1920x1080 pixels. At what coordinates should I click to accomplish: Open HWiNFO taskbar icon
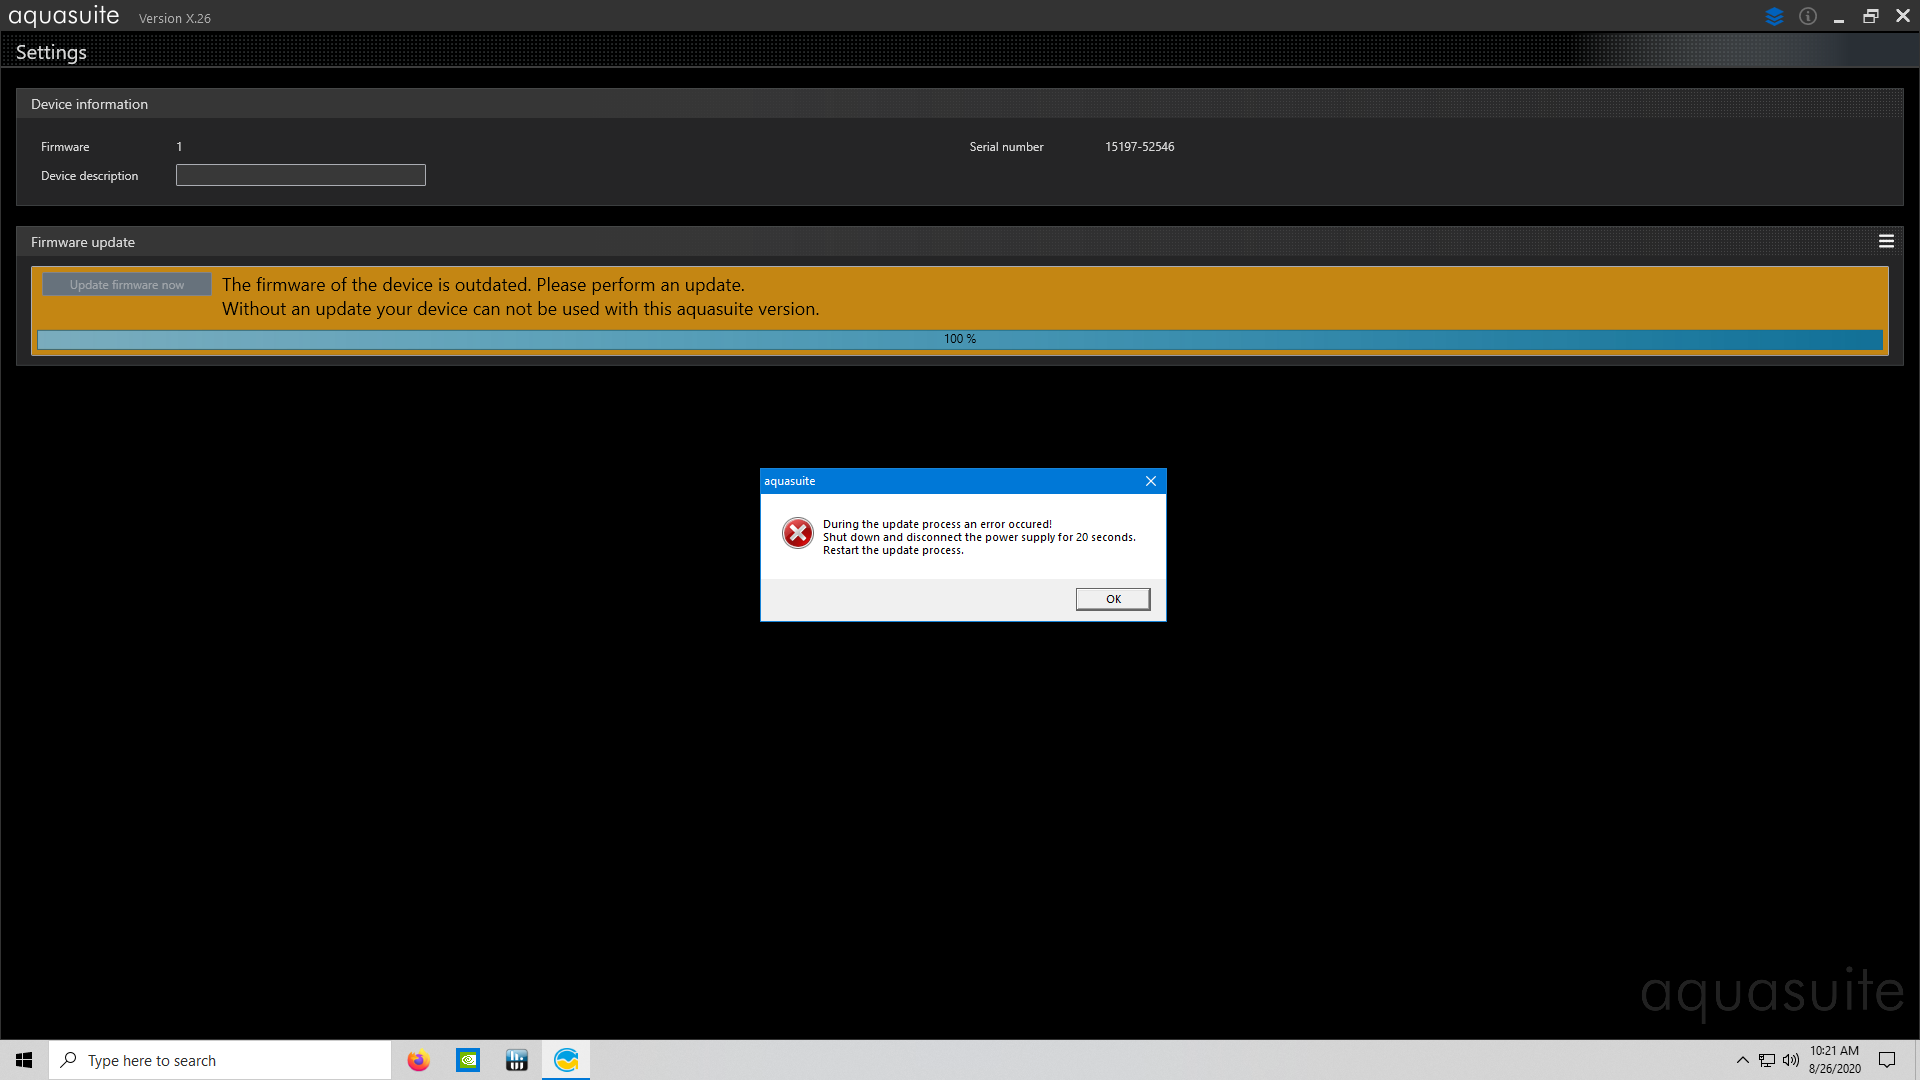pos(516,1060)
